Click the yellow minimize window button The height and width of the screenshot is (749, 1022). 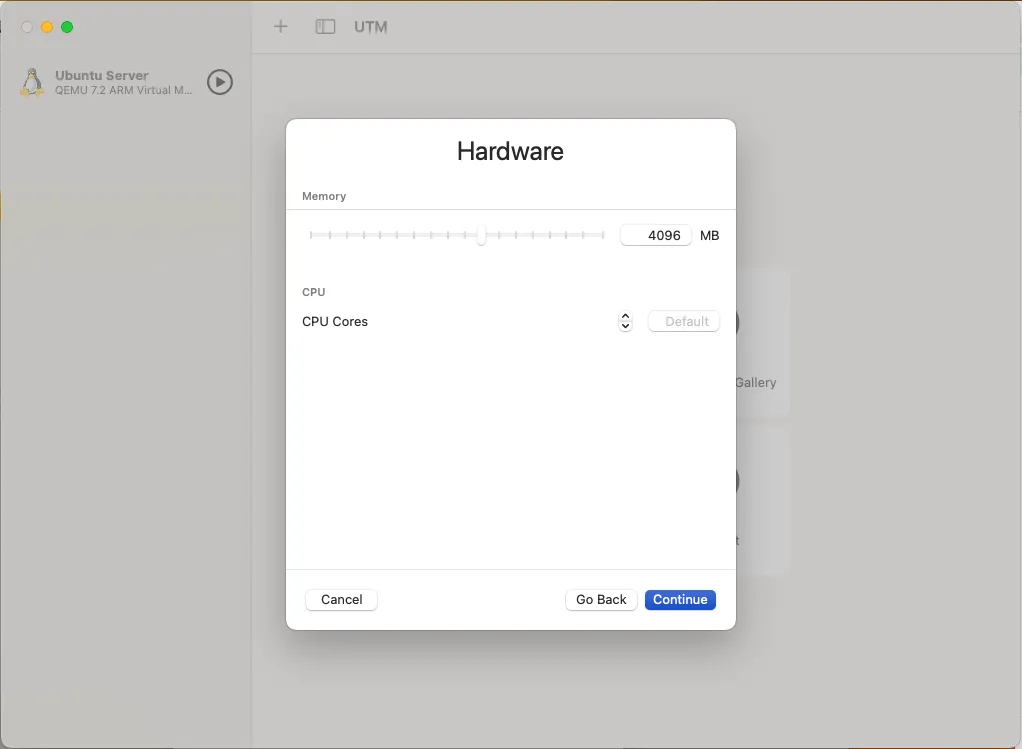click(47, 27)
